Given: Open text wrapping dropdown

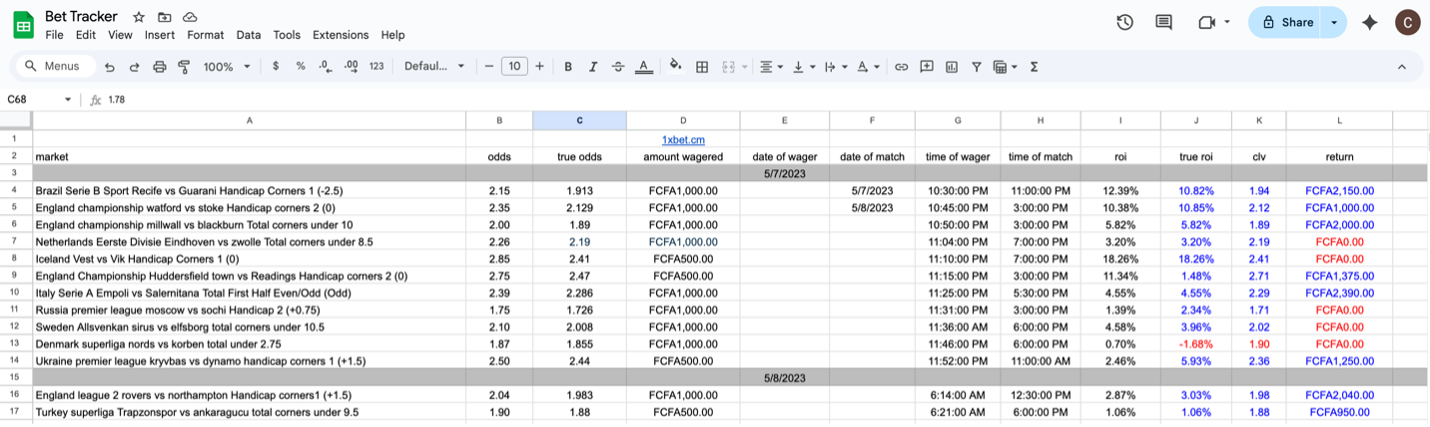Looking at the screenshot, I should coord(834,67).
